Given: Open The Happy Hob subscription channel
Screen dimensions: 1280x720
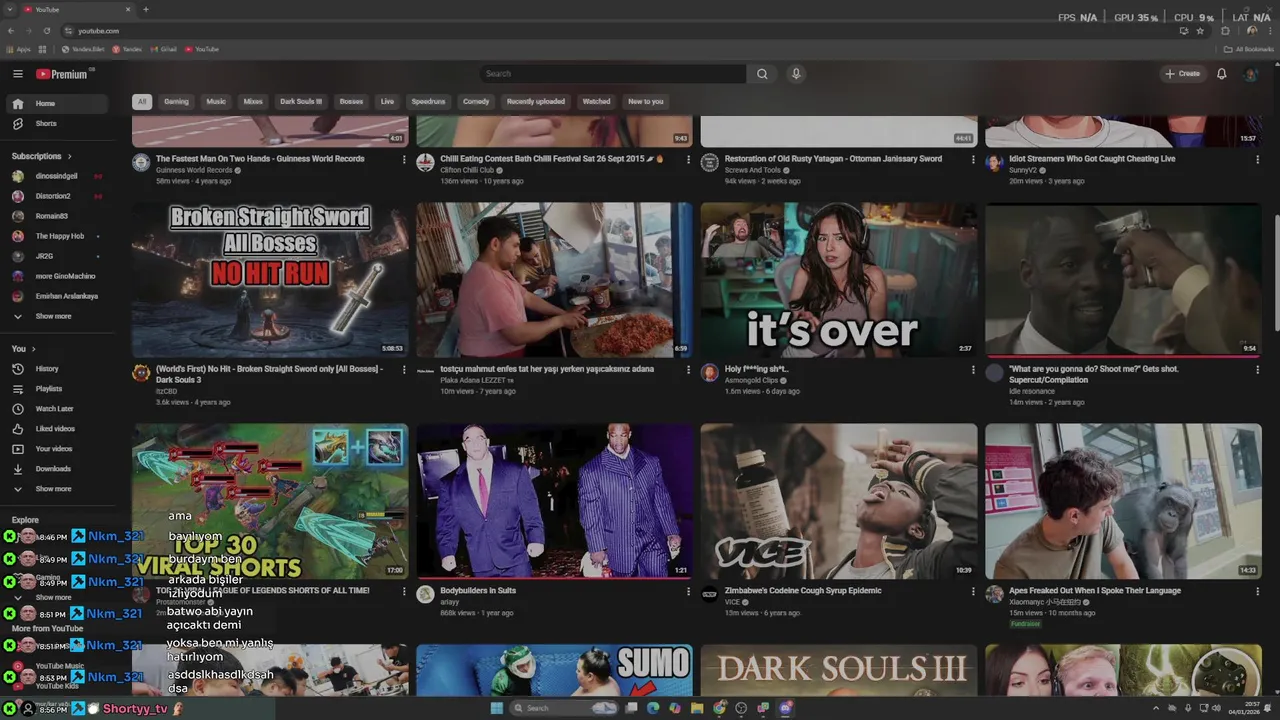Looking at the screenshot, I should pos(58,236).
